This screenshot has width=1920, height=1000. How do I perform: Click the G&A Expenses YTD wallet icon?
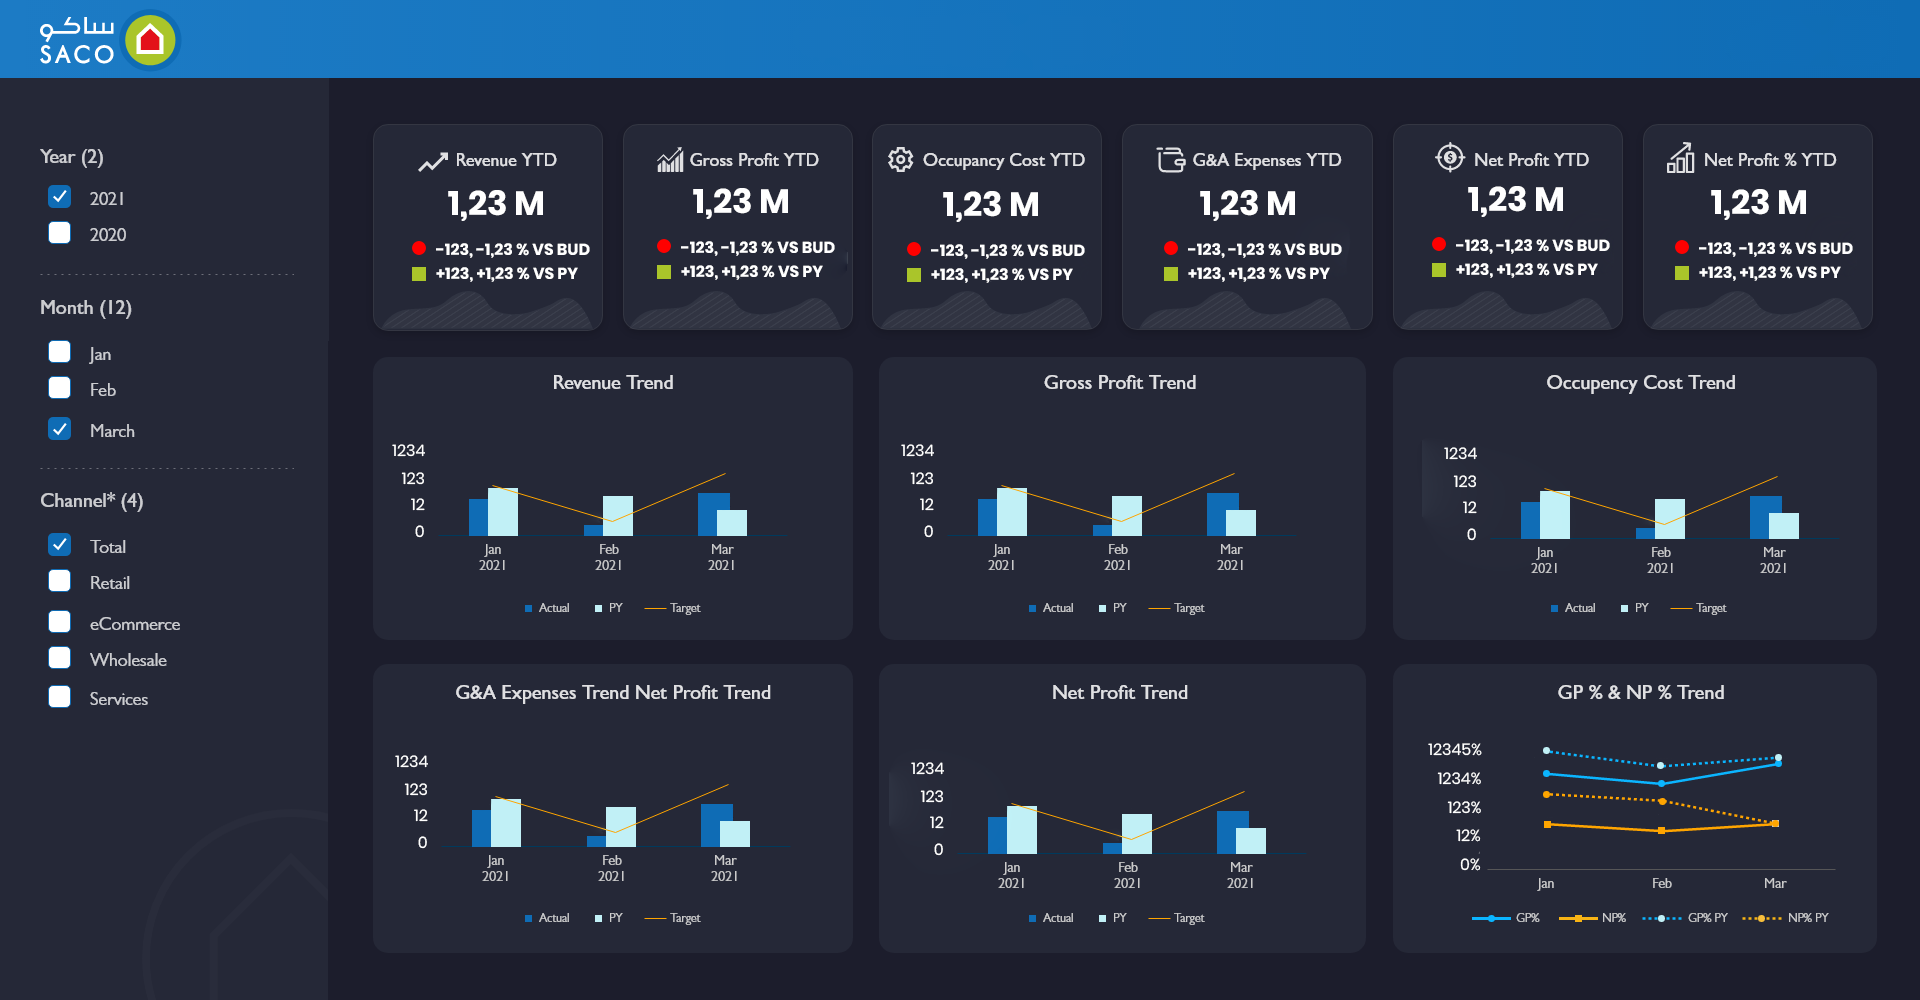[x=1170, y=159]
